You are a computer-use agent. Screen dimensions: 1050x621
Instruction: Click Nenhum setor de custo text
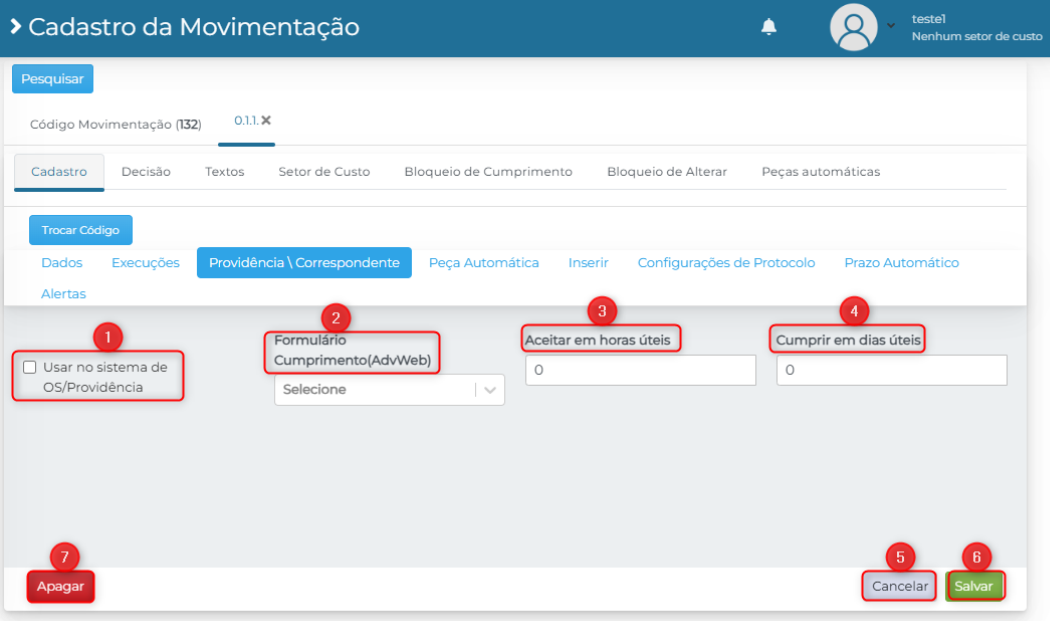coord(976,36)
